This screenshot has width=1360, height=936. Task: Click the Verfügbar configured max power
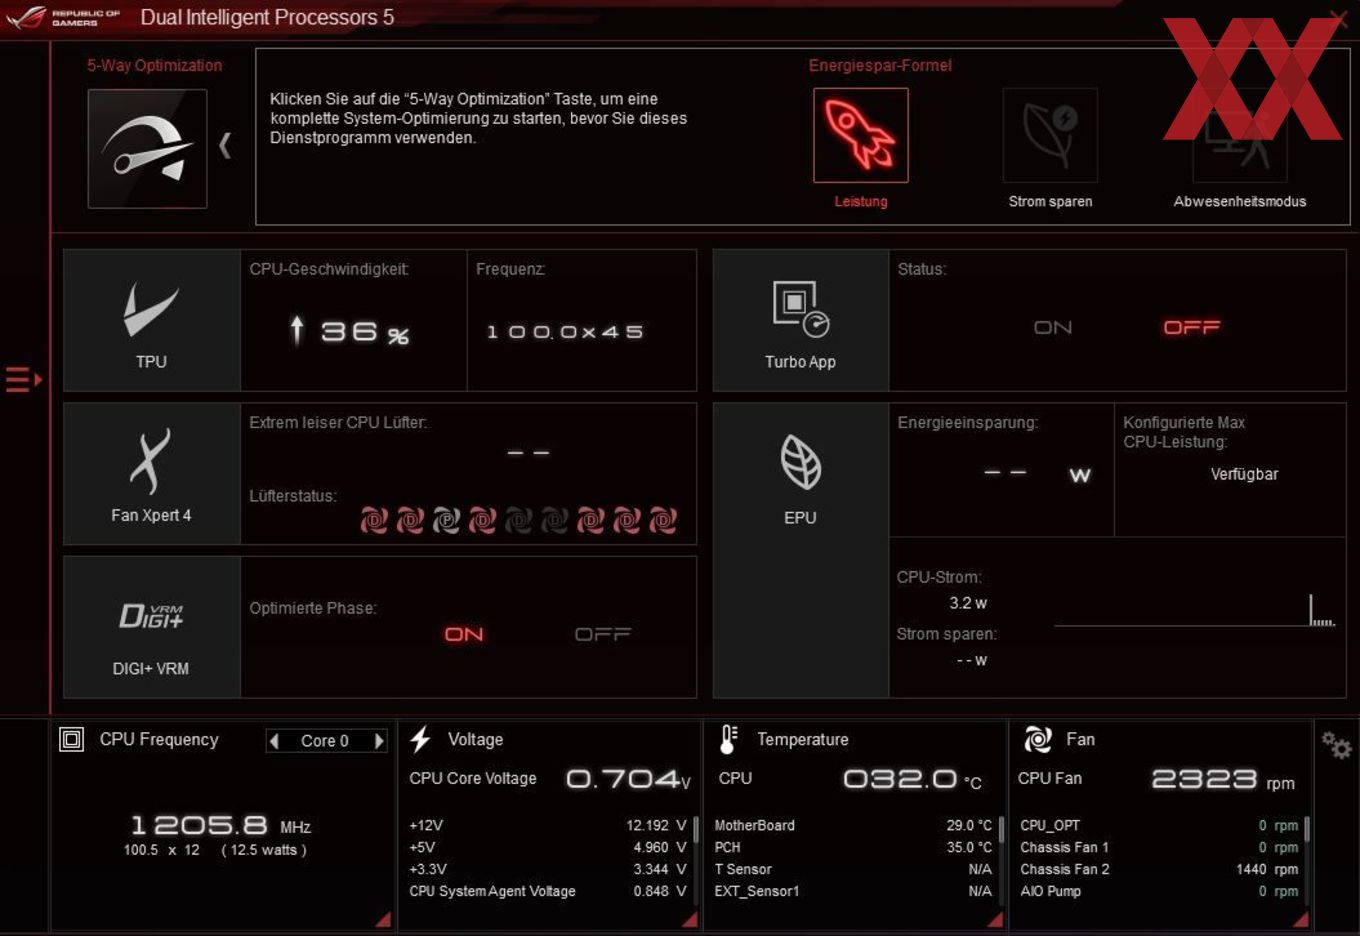pos(1244,474)
